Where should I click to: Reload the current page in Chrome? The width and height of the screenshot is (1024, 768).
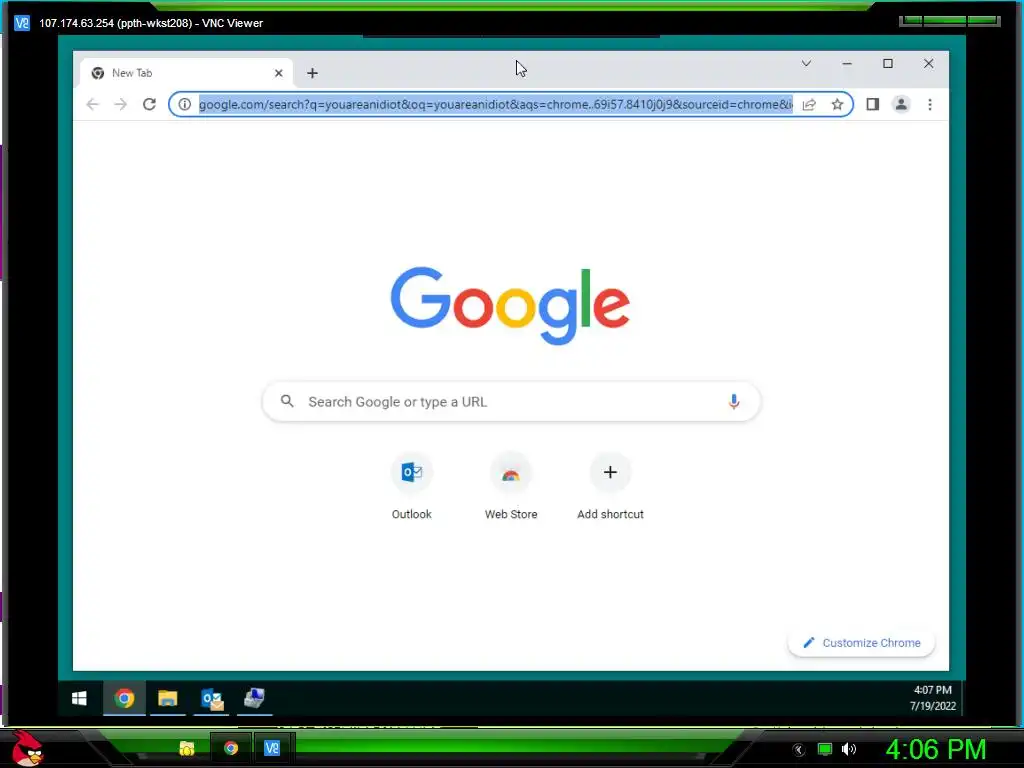pyautogui.click(x=149, y=104)
